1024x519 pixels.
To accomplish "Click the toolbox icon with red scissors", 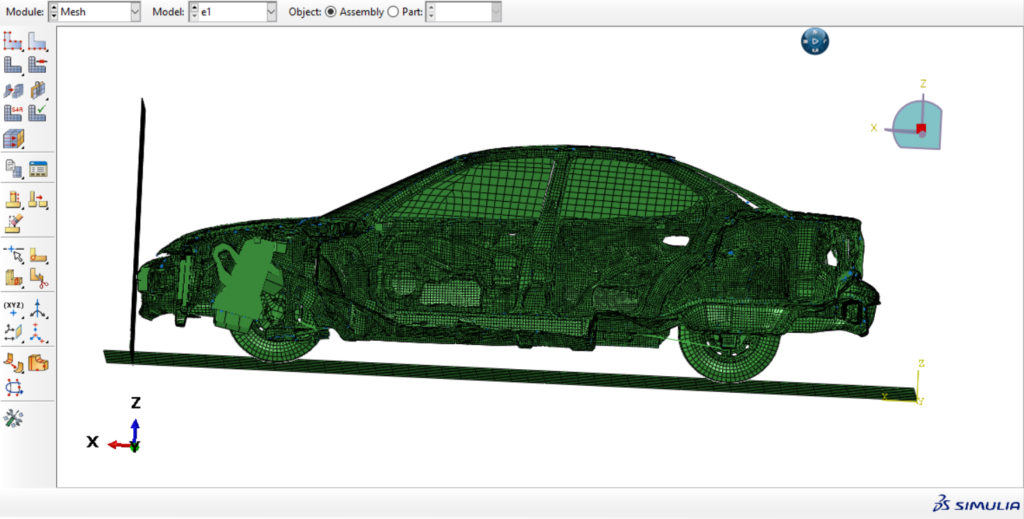I will 37,277.
